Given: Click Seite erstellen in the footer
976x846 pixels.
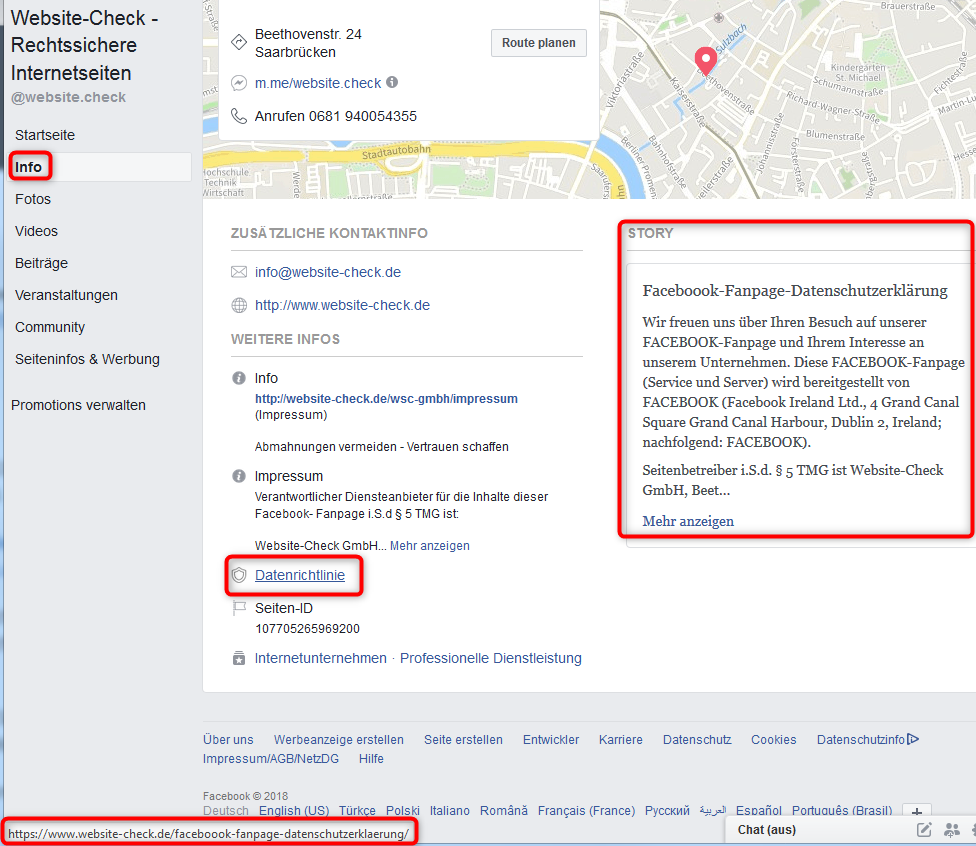Looking at the screenshot, I should tap(463, 740).
